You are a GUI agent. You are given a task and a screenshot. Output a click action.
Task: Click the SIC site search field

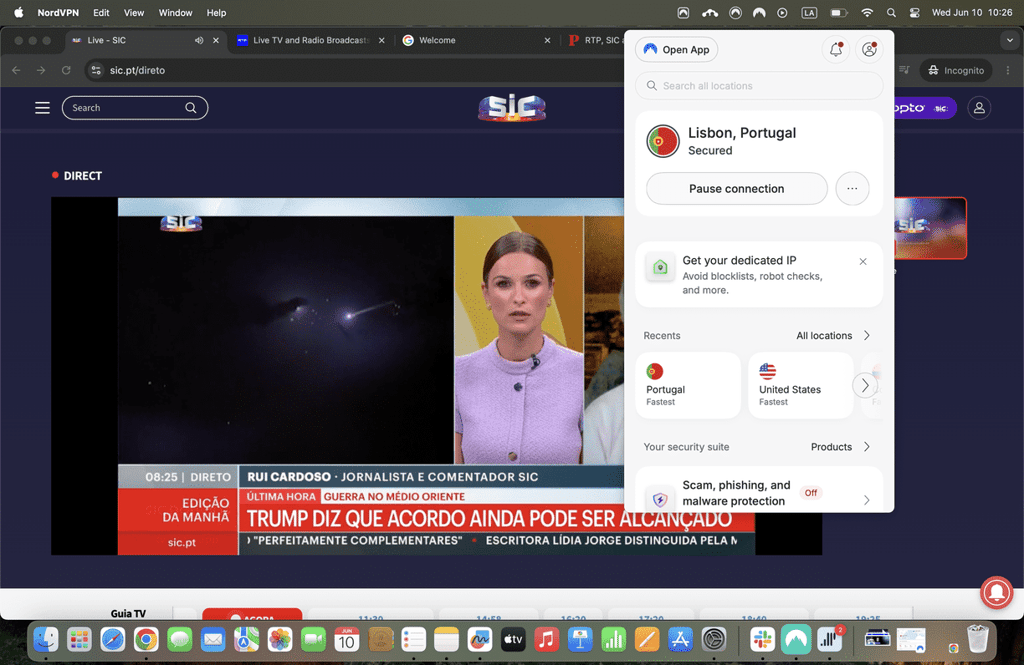click(x=135, y=108)
